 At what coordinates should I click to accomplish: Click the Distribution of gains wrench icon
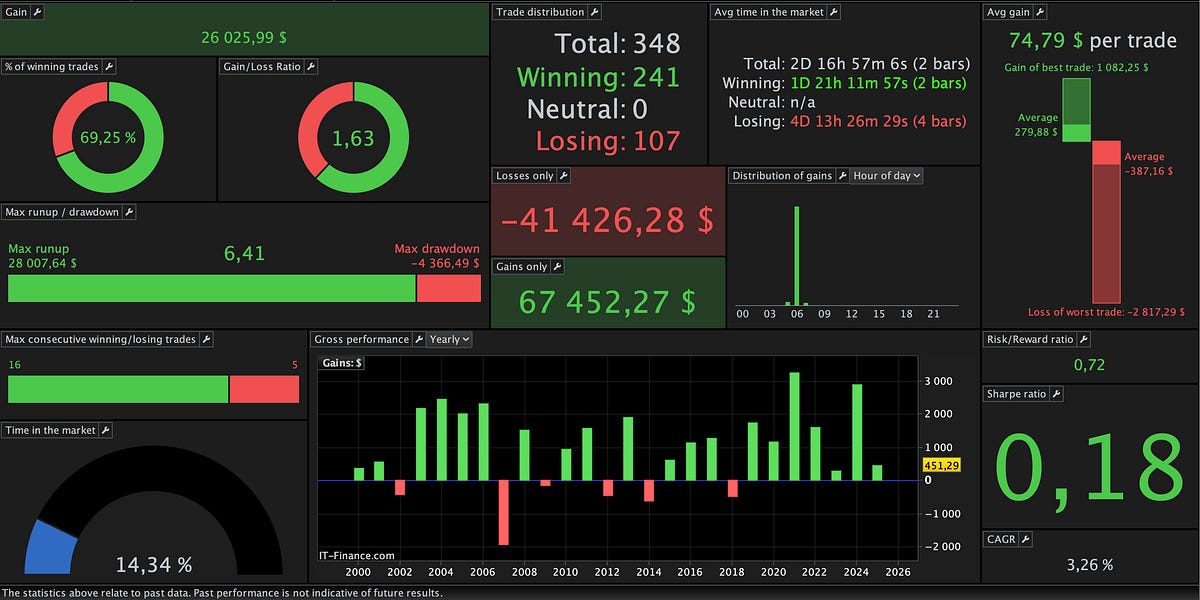tap(842, 176)
